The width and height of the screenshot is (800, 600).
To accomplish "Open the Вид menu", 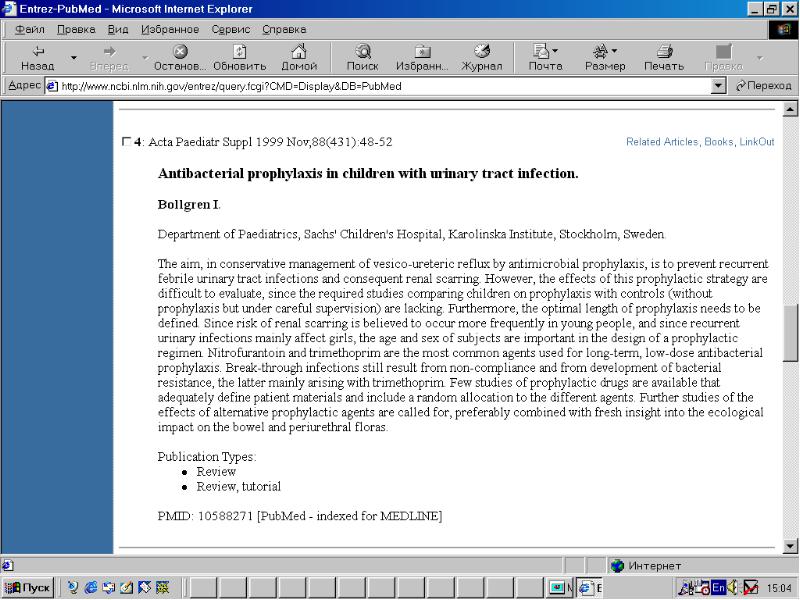I will coord(118,29).
